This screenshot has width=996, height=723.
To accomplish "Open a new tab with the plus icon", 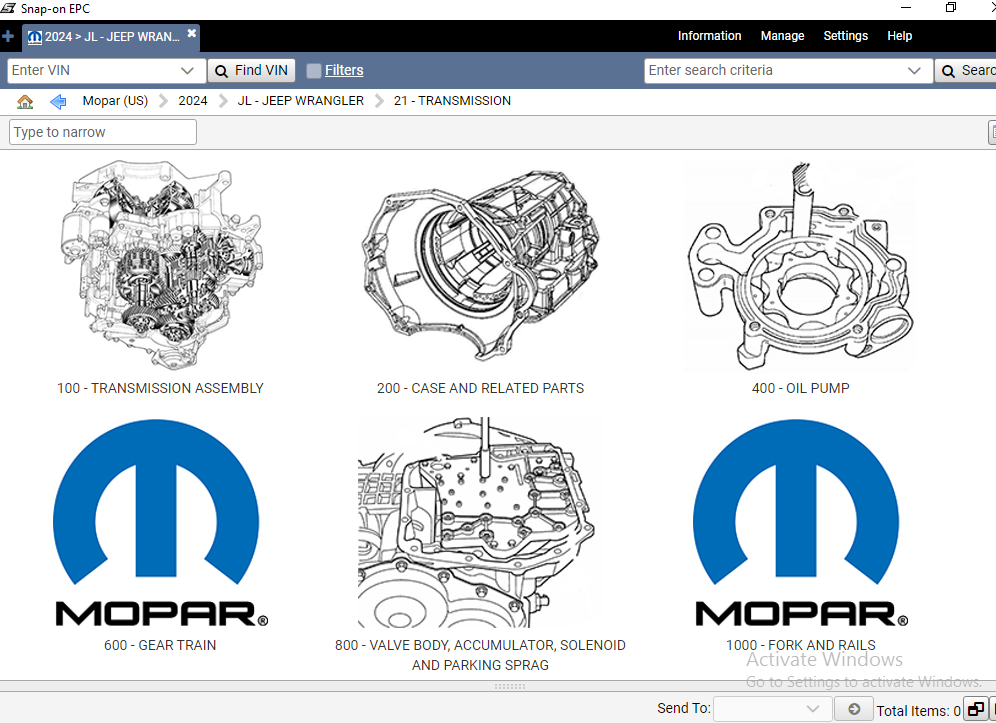I will (x=9, y=36).
